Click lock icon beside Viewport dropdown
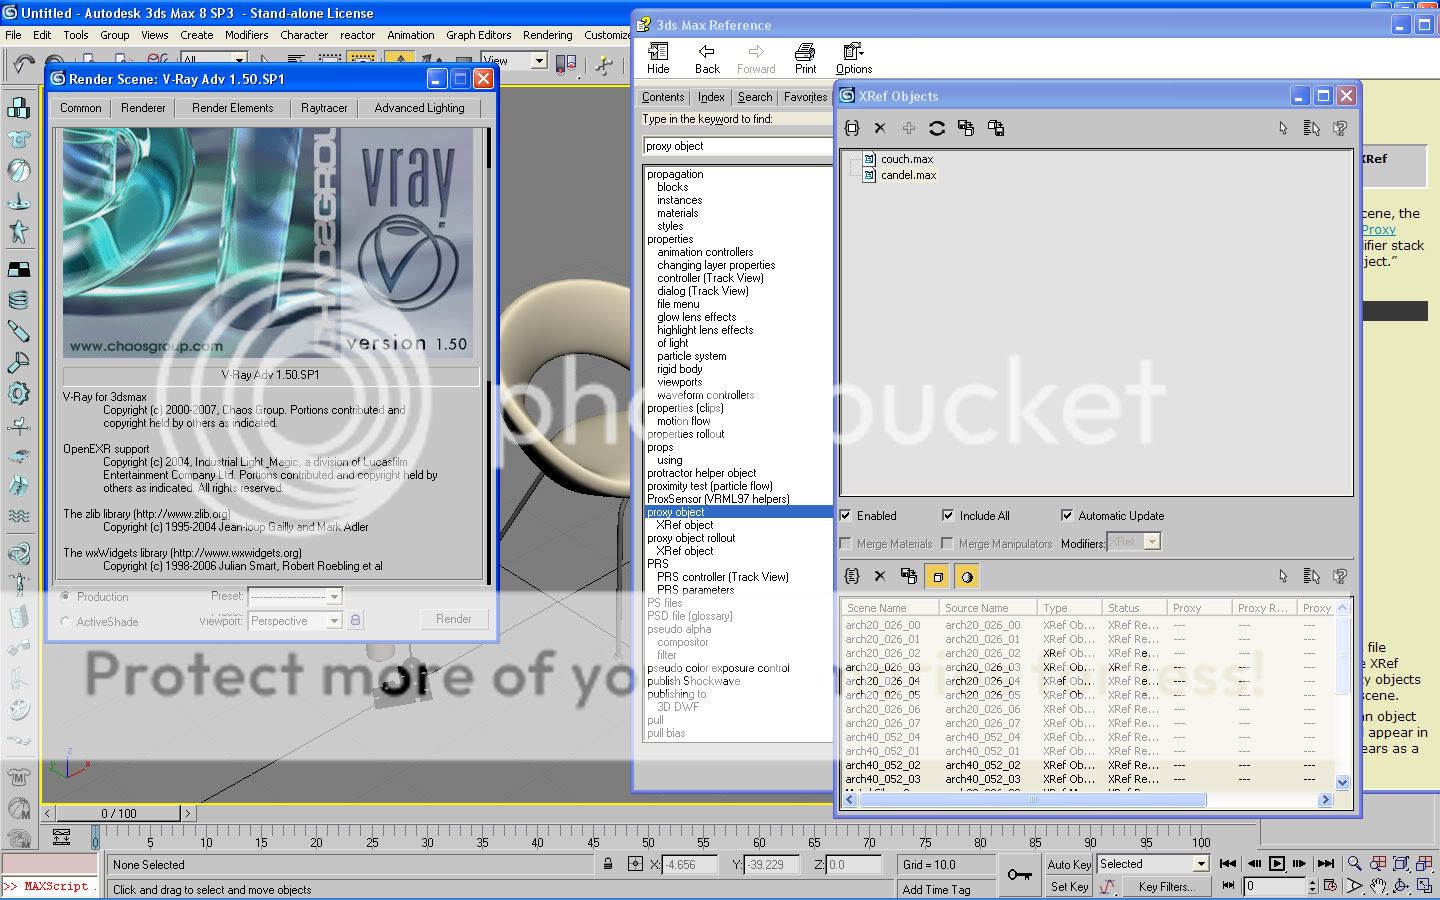Viewport: 1440px width, 900px height. [355, 620]
